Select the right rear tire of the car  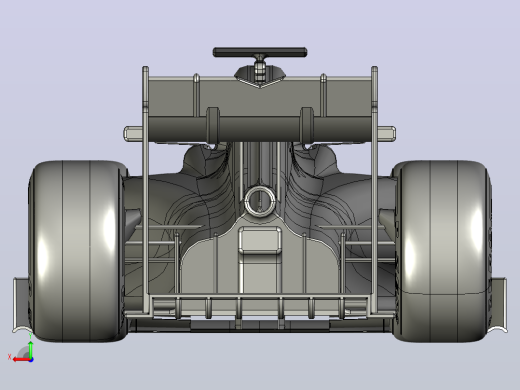(441, 251)
